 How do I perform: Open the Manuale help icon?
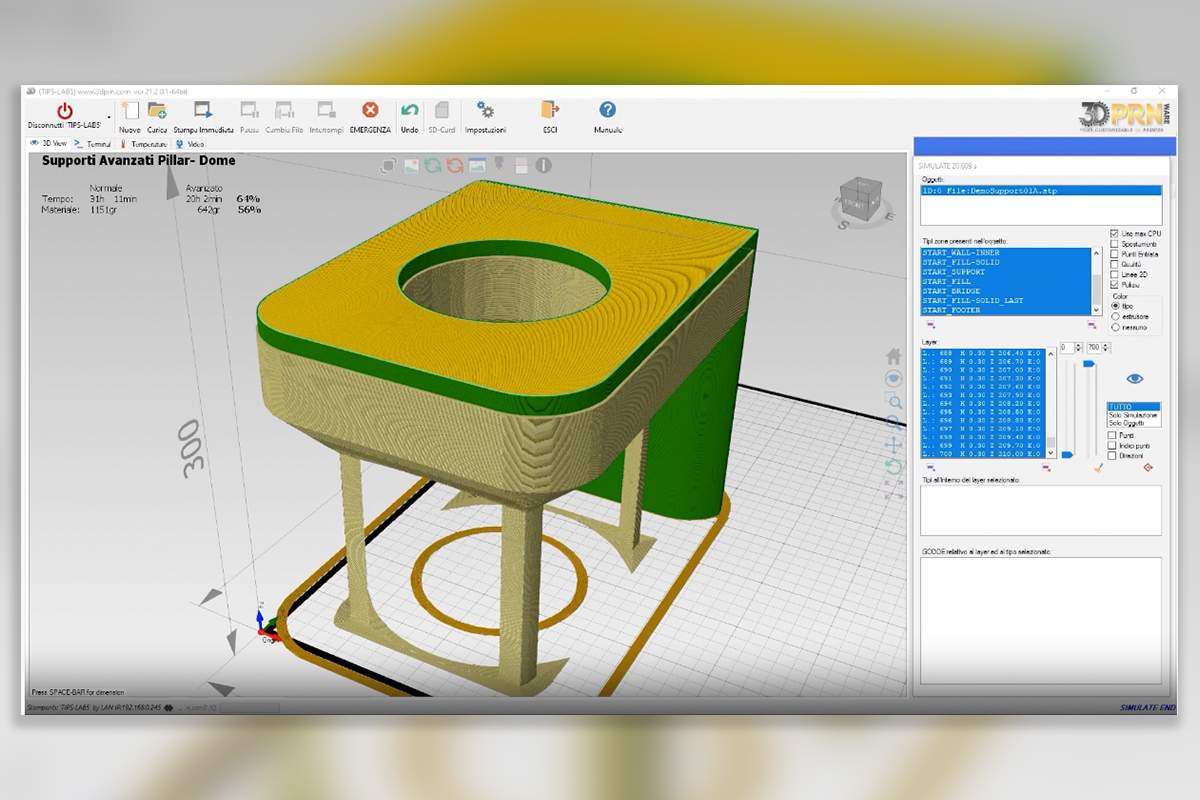coord(607,110)
